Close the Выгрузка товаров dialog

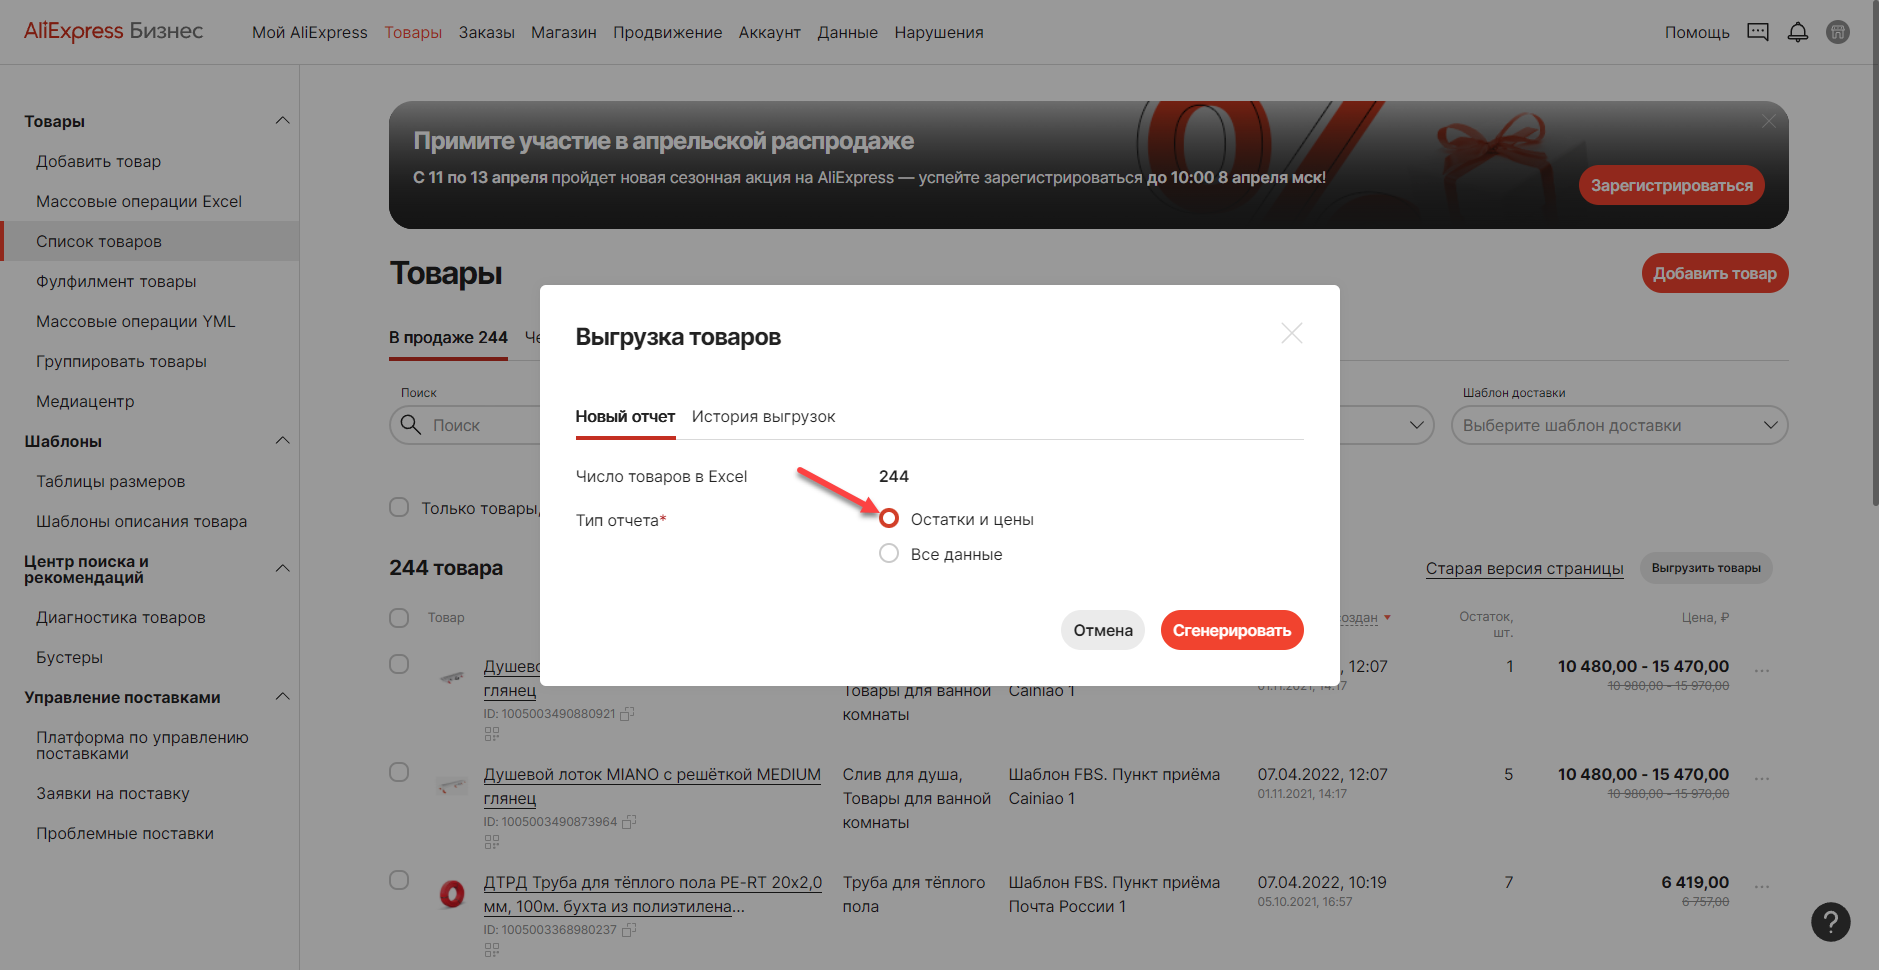point(1292,333)
